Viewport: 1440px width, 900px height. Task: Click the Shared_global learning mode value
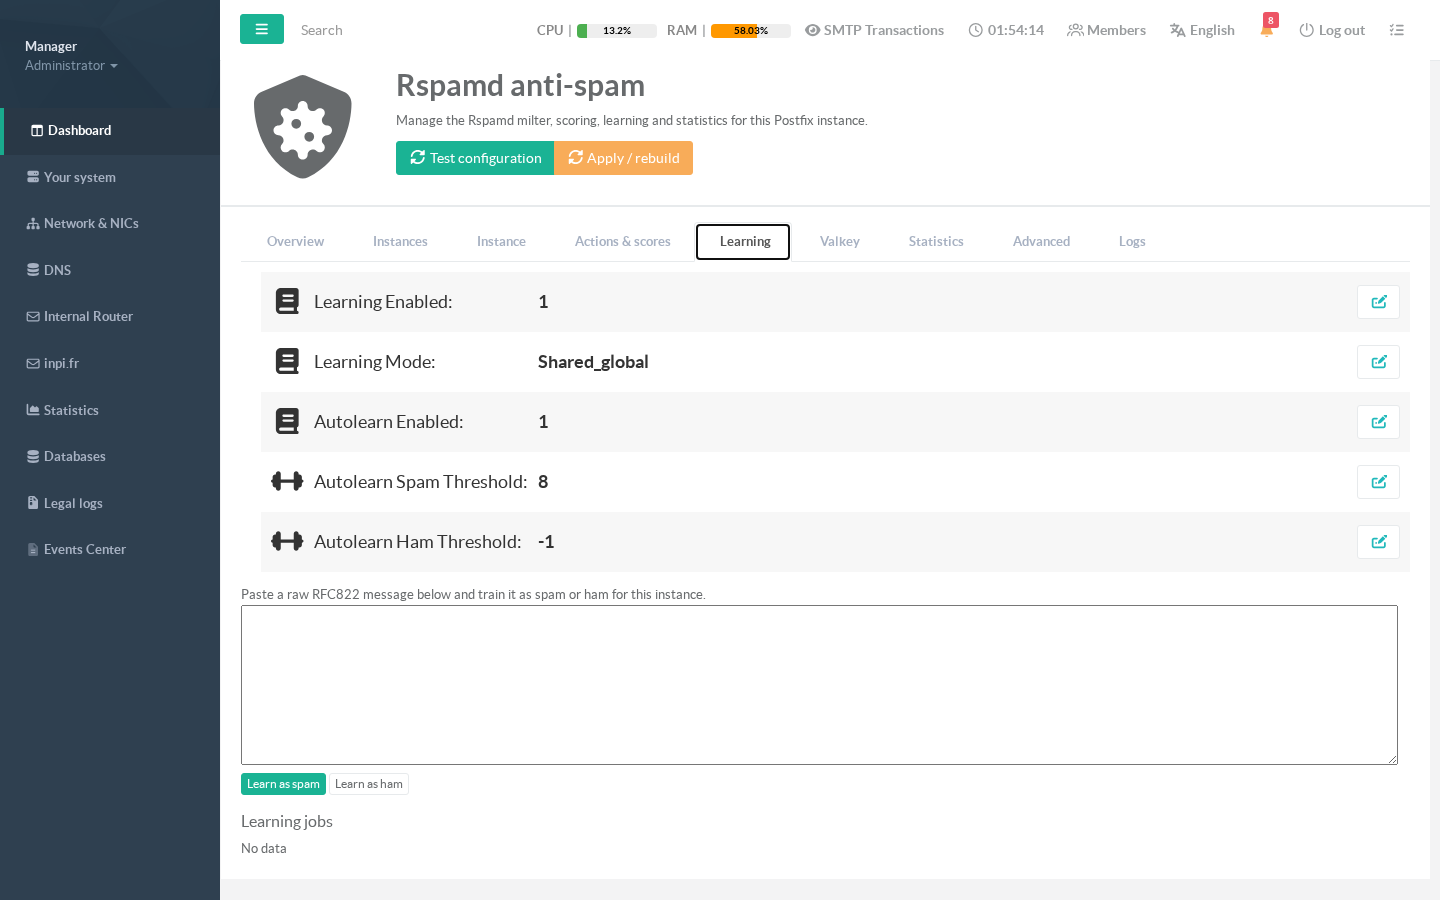593,362
